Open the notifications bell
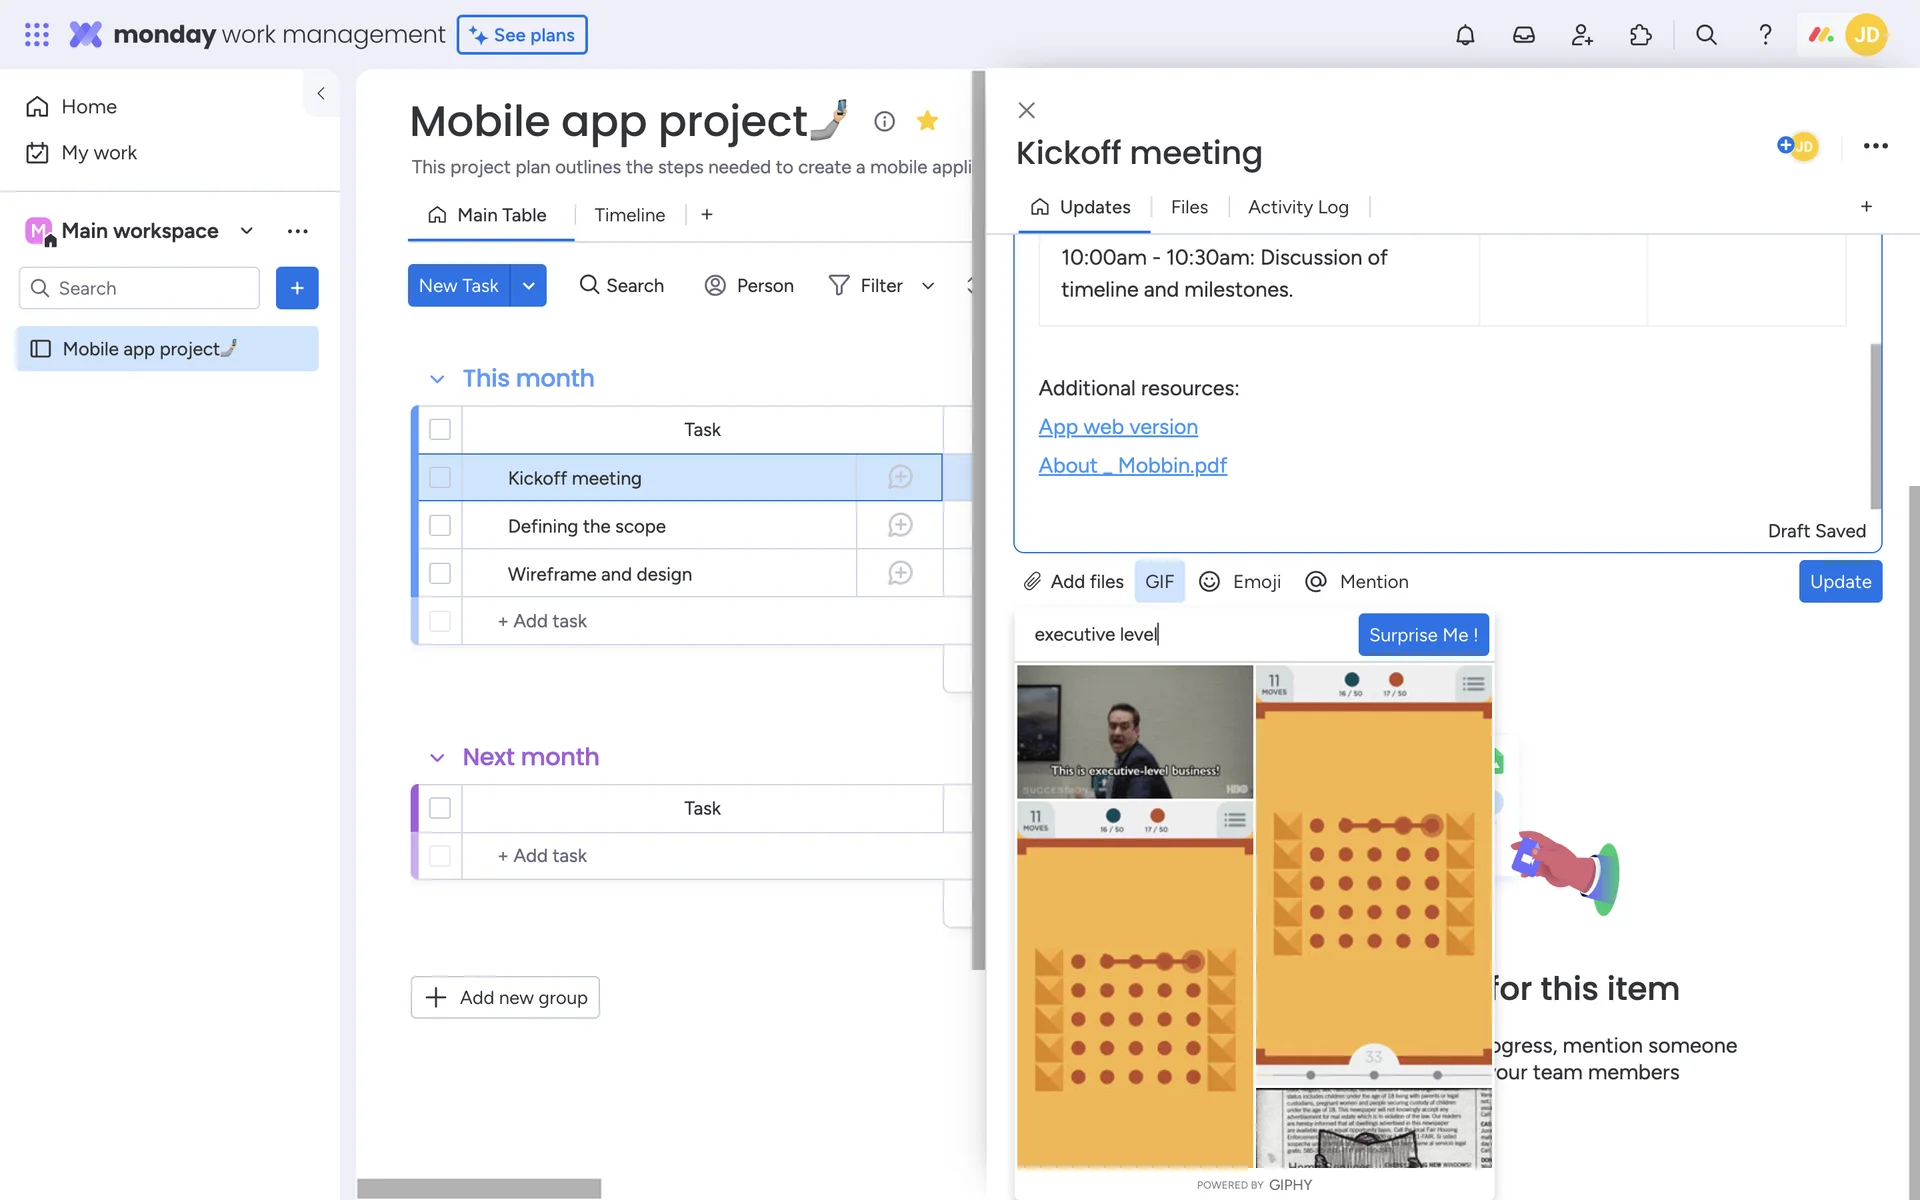Viewport: 1920px width, 1200px height. tap(1465, 35)
